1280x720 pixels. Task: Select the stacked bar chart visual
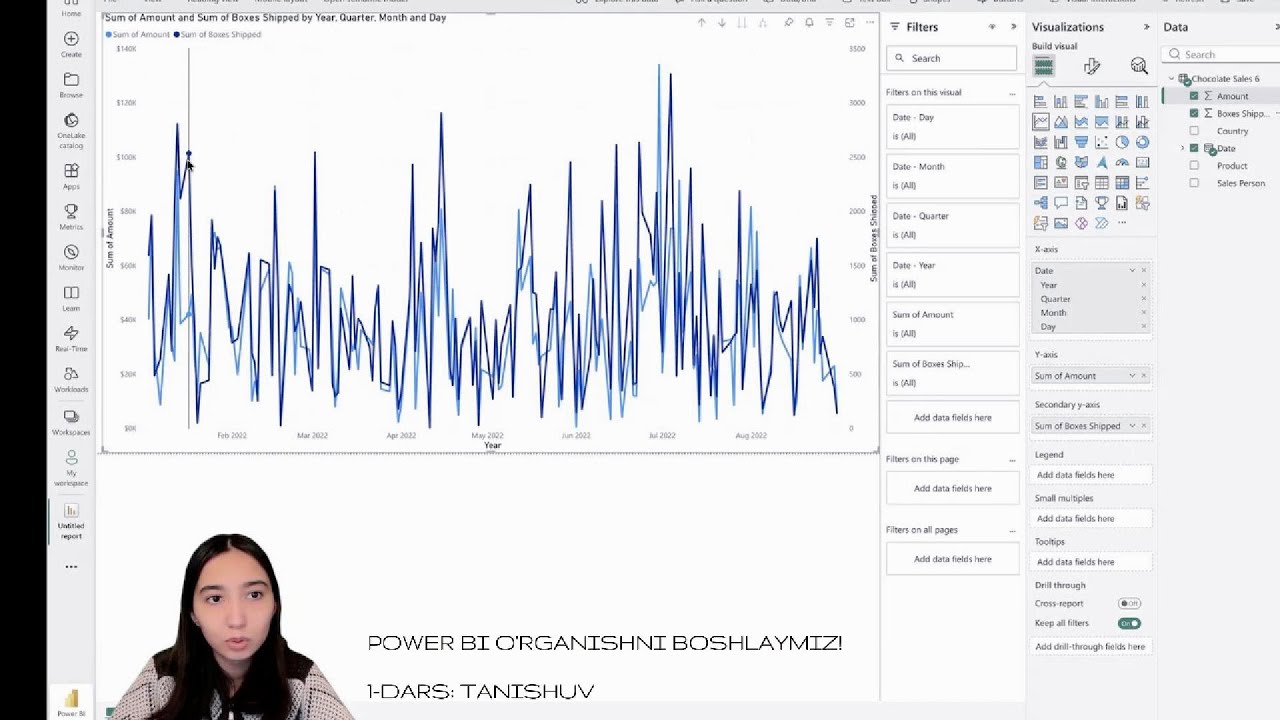[1041, 102]
